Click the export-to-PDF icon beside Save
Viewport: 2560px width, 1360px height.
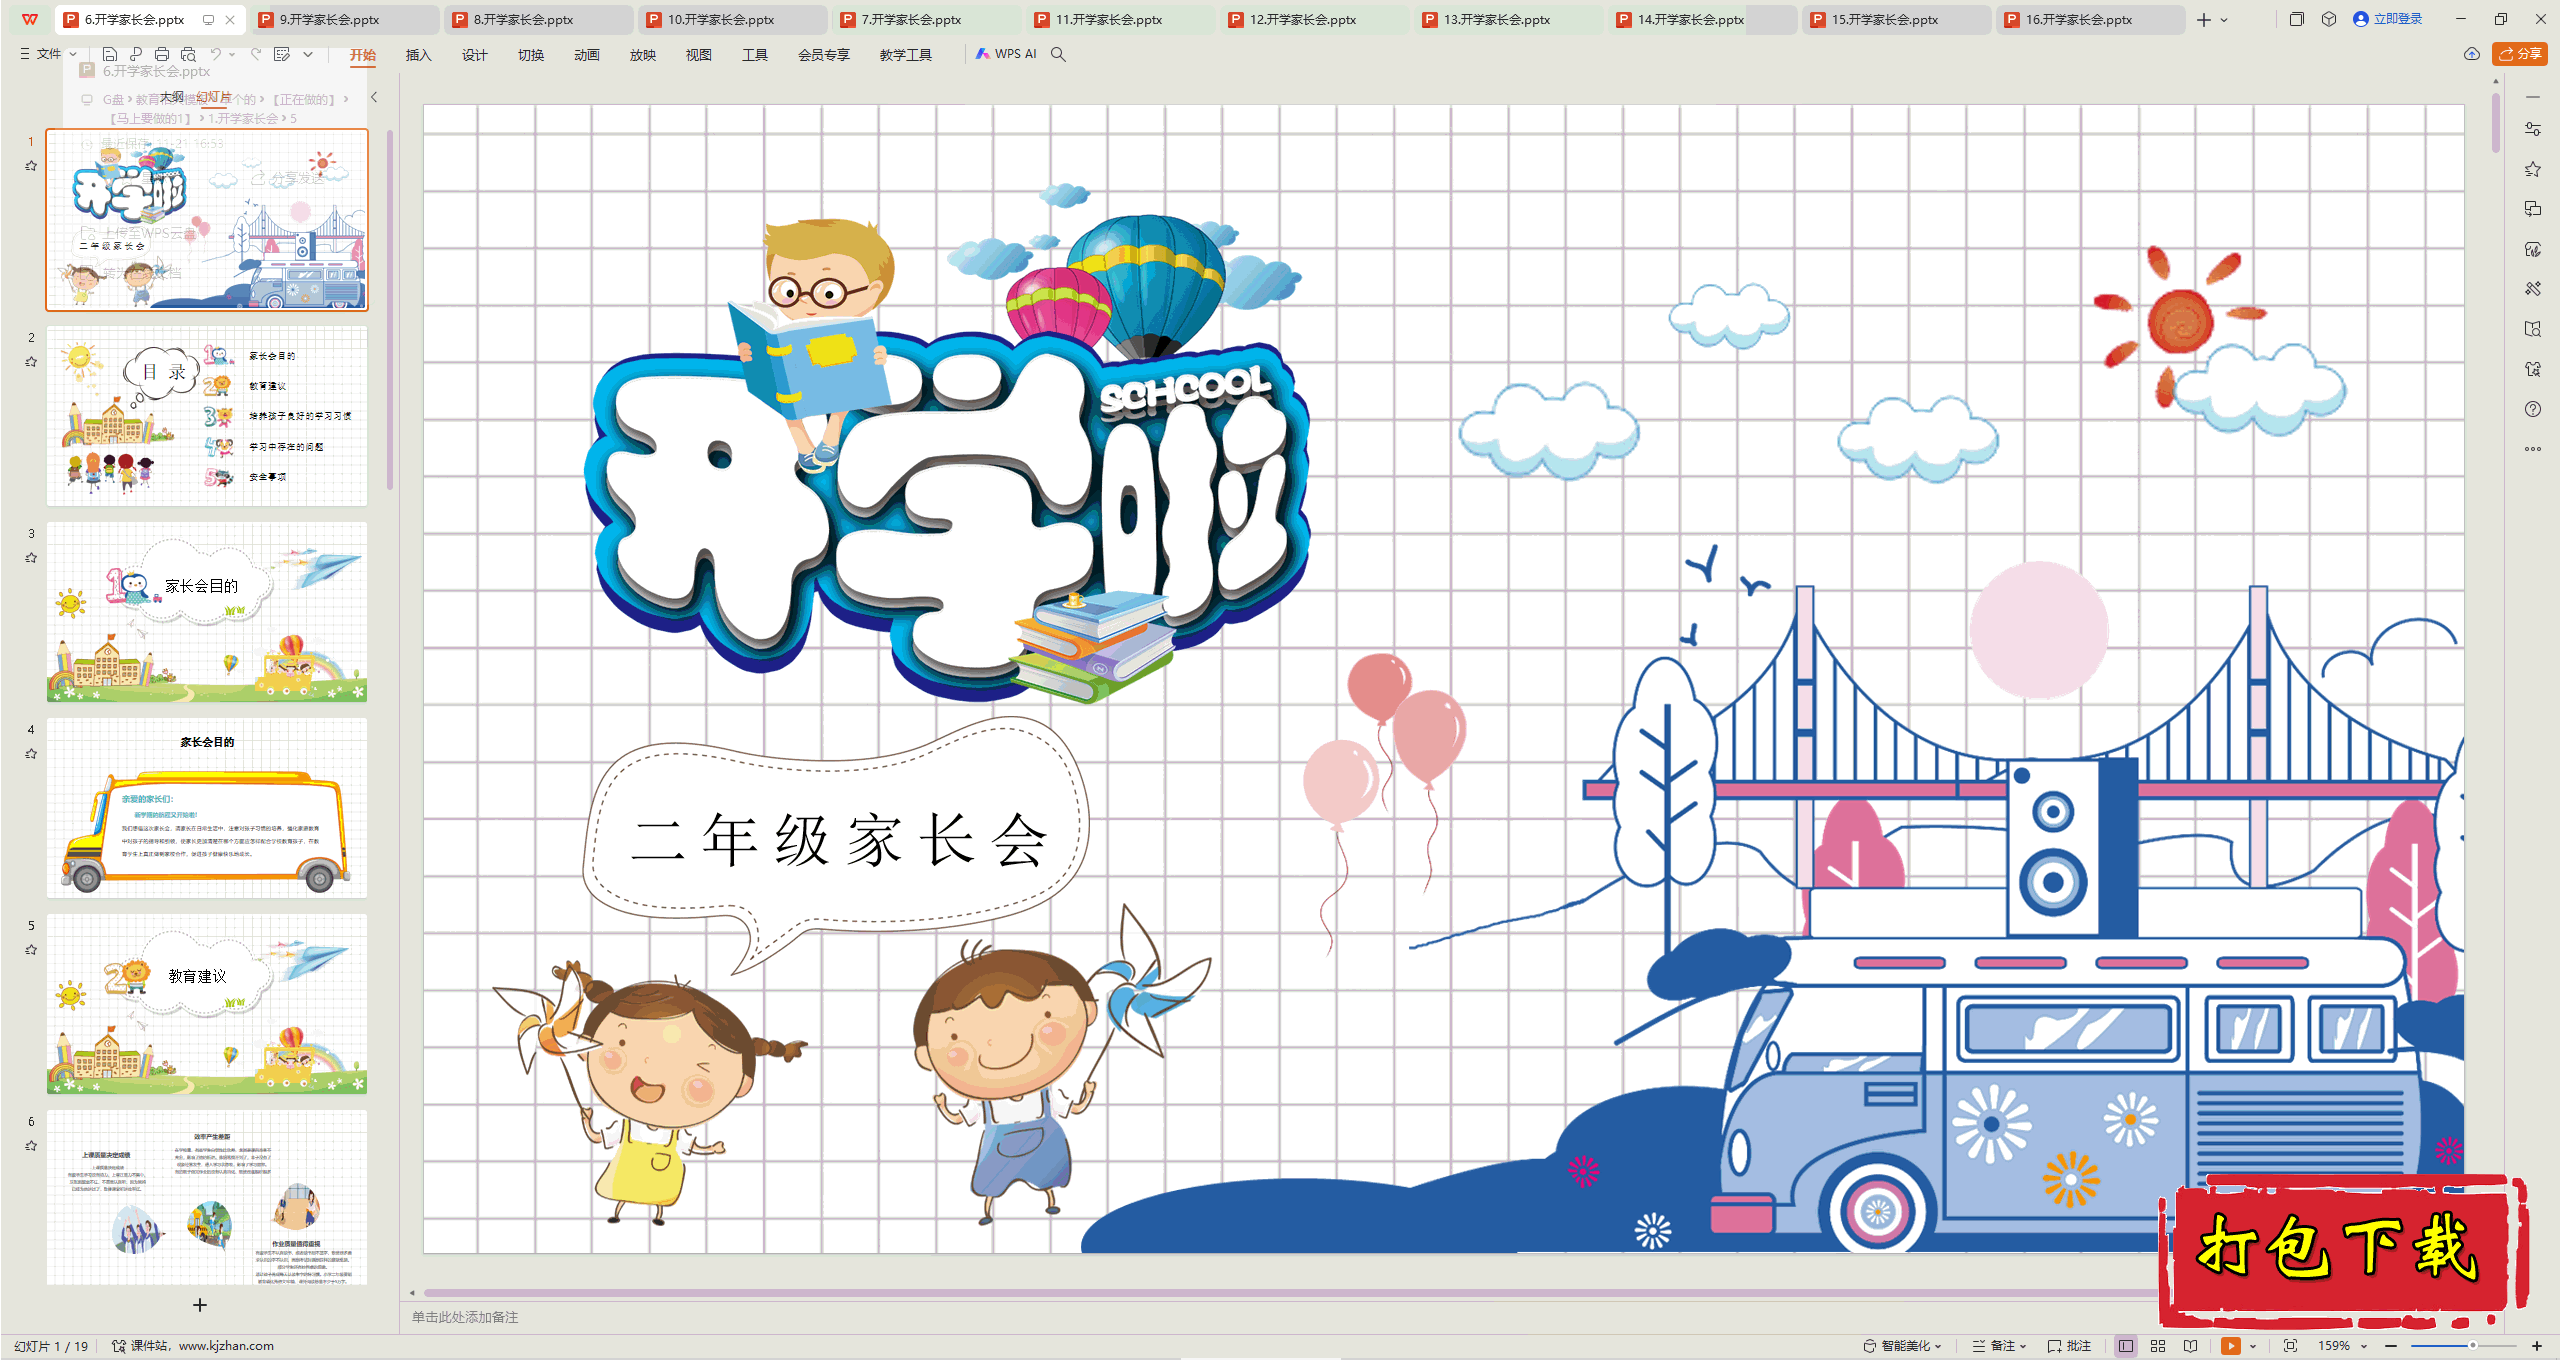click(136, 54)
